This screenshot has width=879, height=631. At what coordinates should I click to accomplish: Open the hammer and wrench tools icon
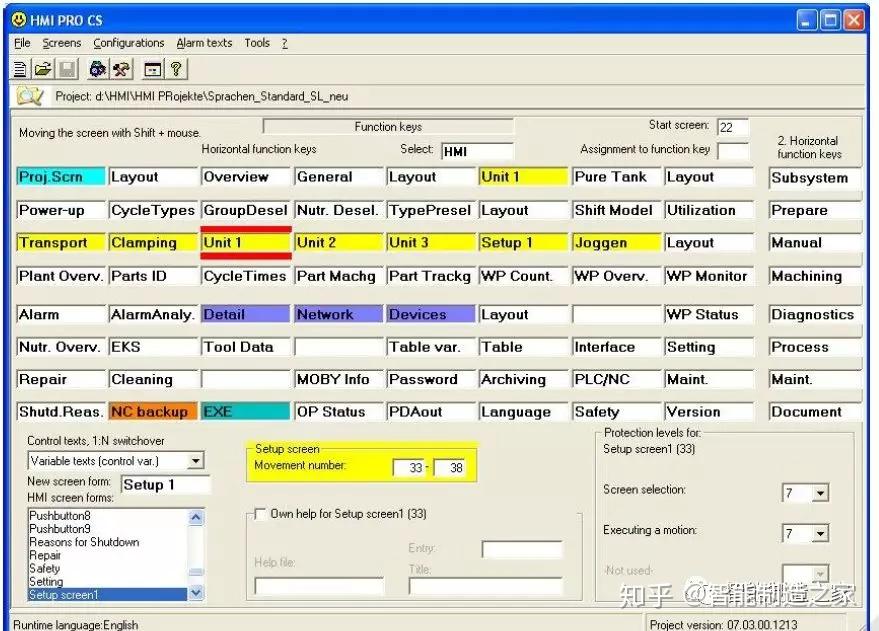(121, 69)
